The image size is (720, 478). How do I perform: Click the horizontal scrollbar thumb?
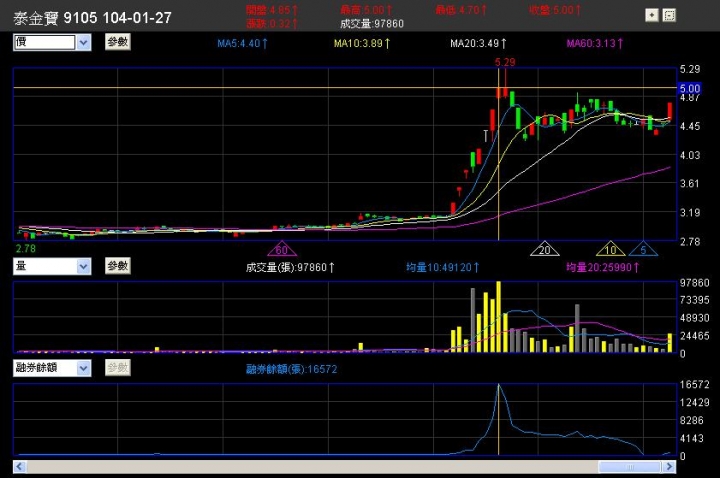pyautogui.click(x=630, y=467)
